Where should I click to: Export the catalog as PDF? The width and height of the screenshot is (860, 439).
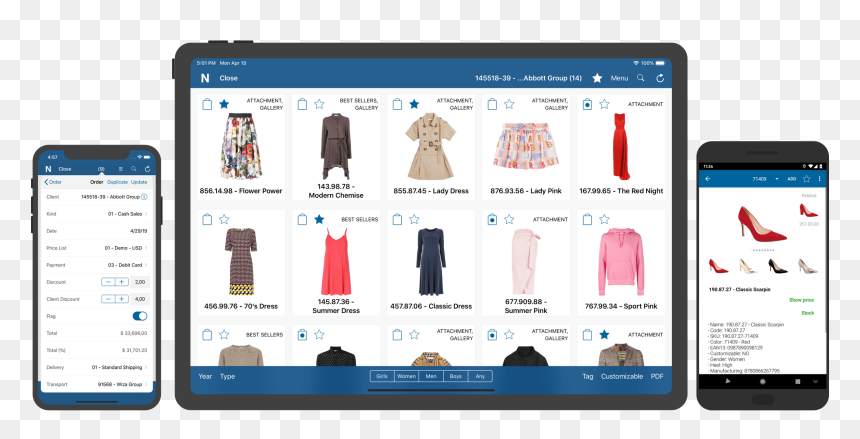(x=657, y=376)
